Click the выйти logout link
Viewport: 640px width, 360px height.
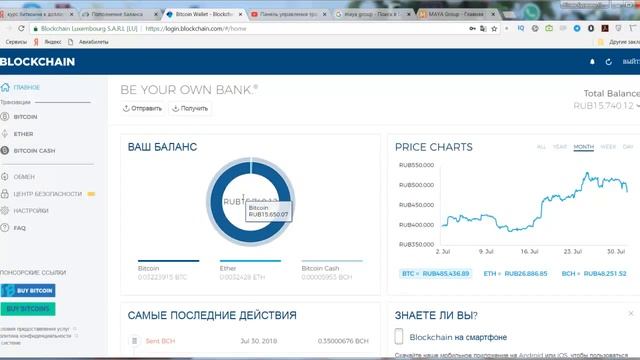(631, 62)
